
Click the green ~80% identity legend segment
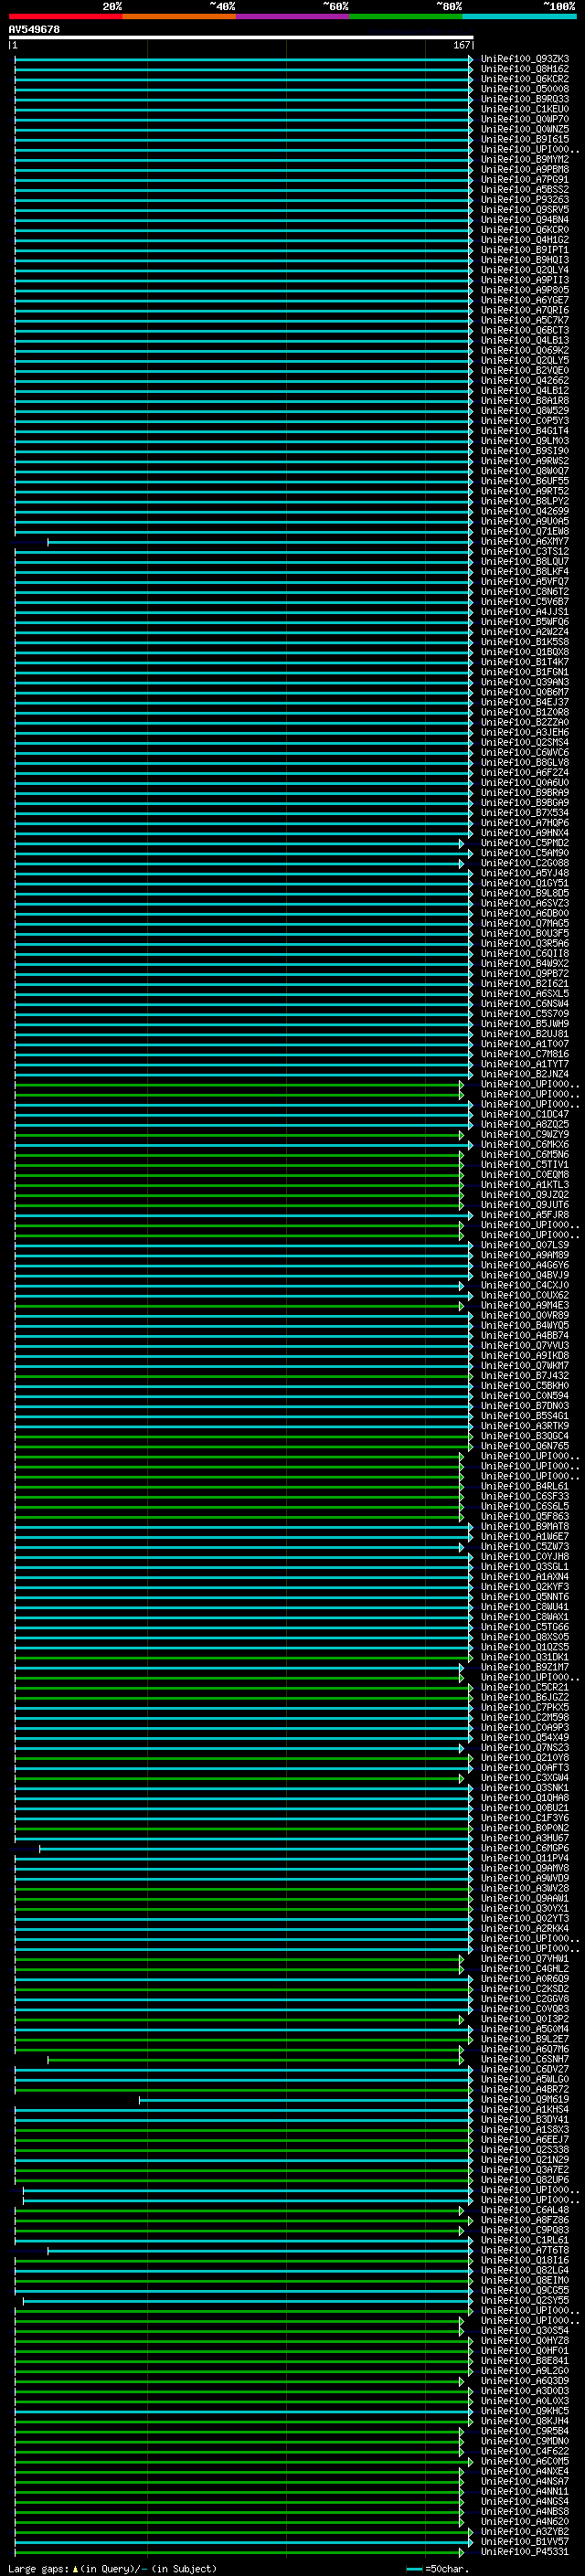pyautogui.click(x=406, y=16)
